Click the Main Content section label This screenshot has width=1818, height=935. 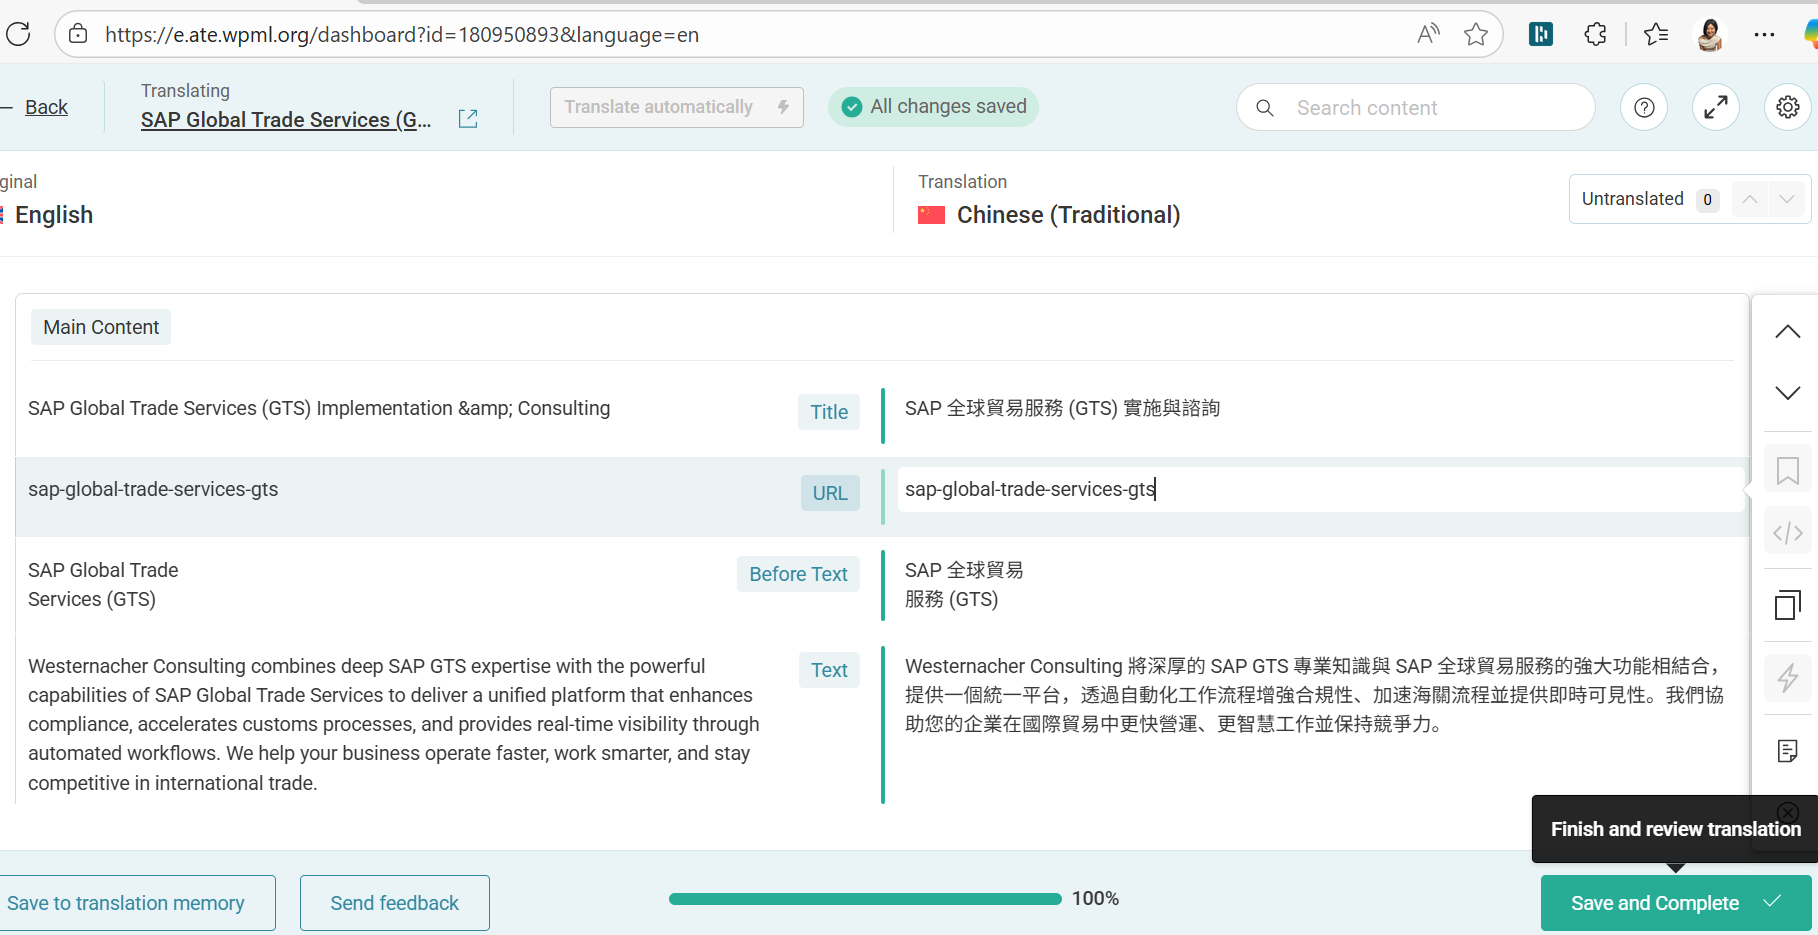[101, 327]
